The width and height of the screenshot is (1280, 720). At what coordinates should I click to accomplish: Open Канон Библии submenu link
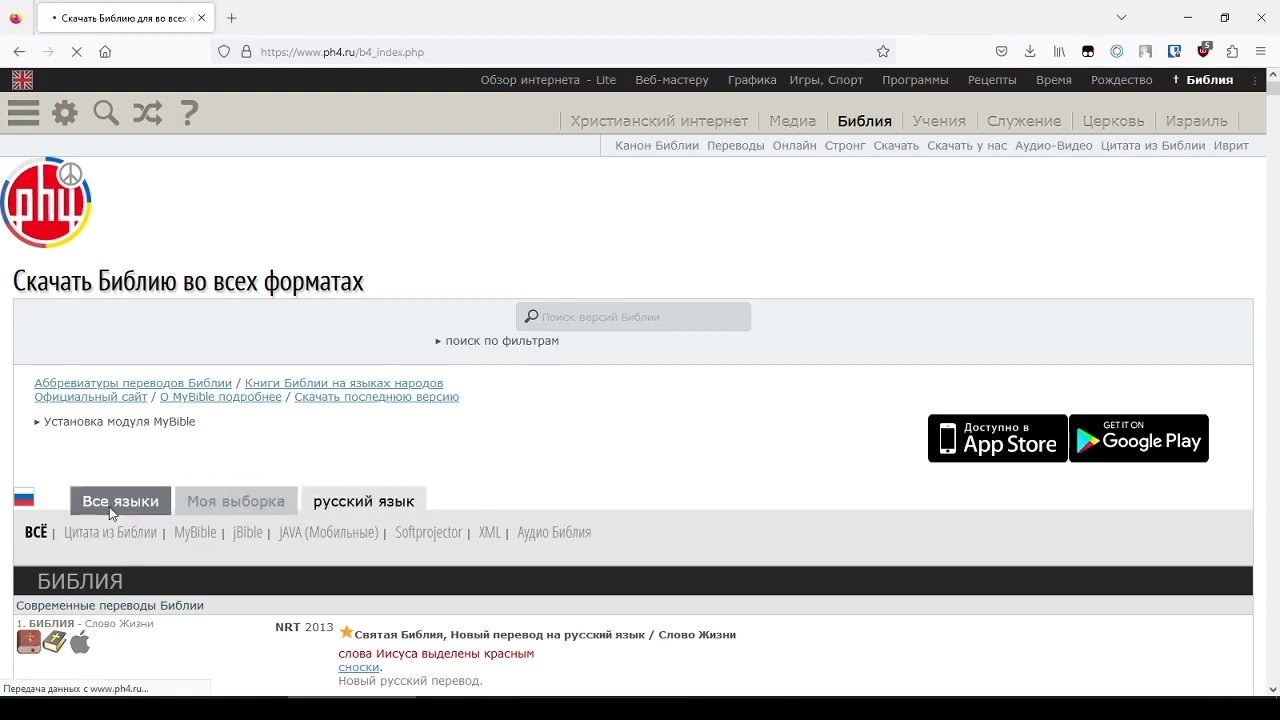tap(657, 146)
